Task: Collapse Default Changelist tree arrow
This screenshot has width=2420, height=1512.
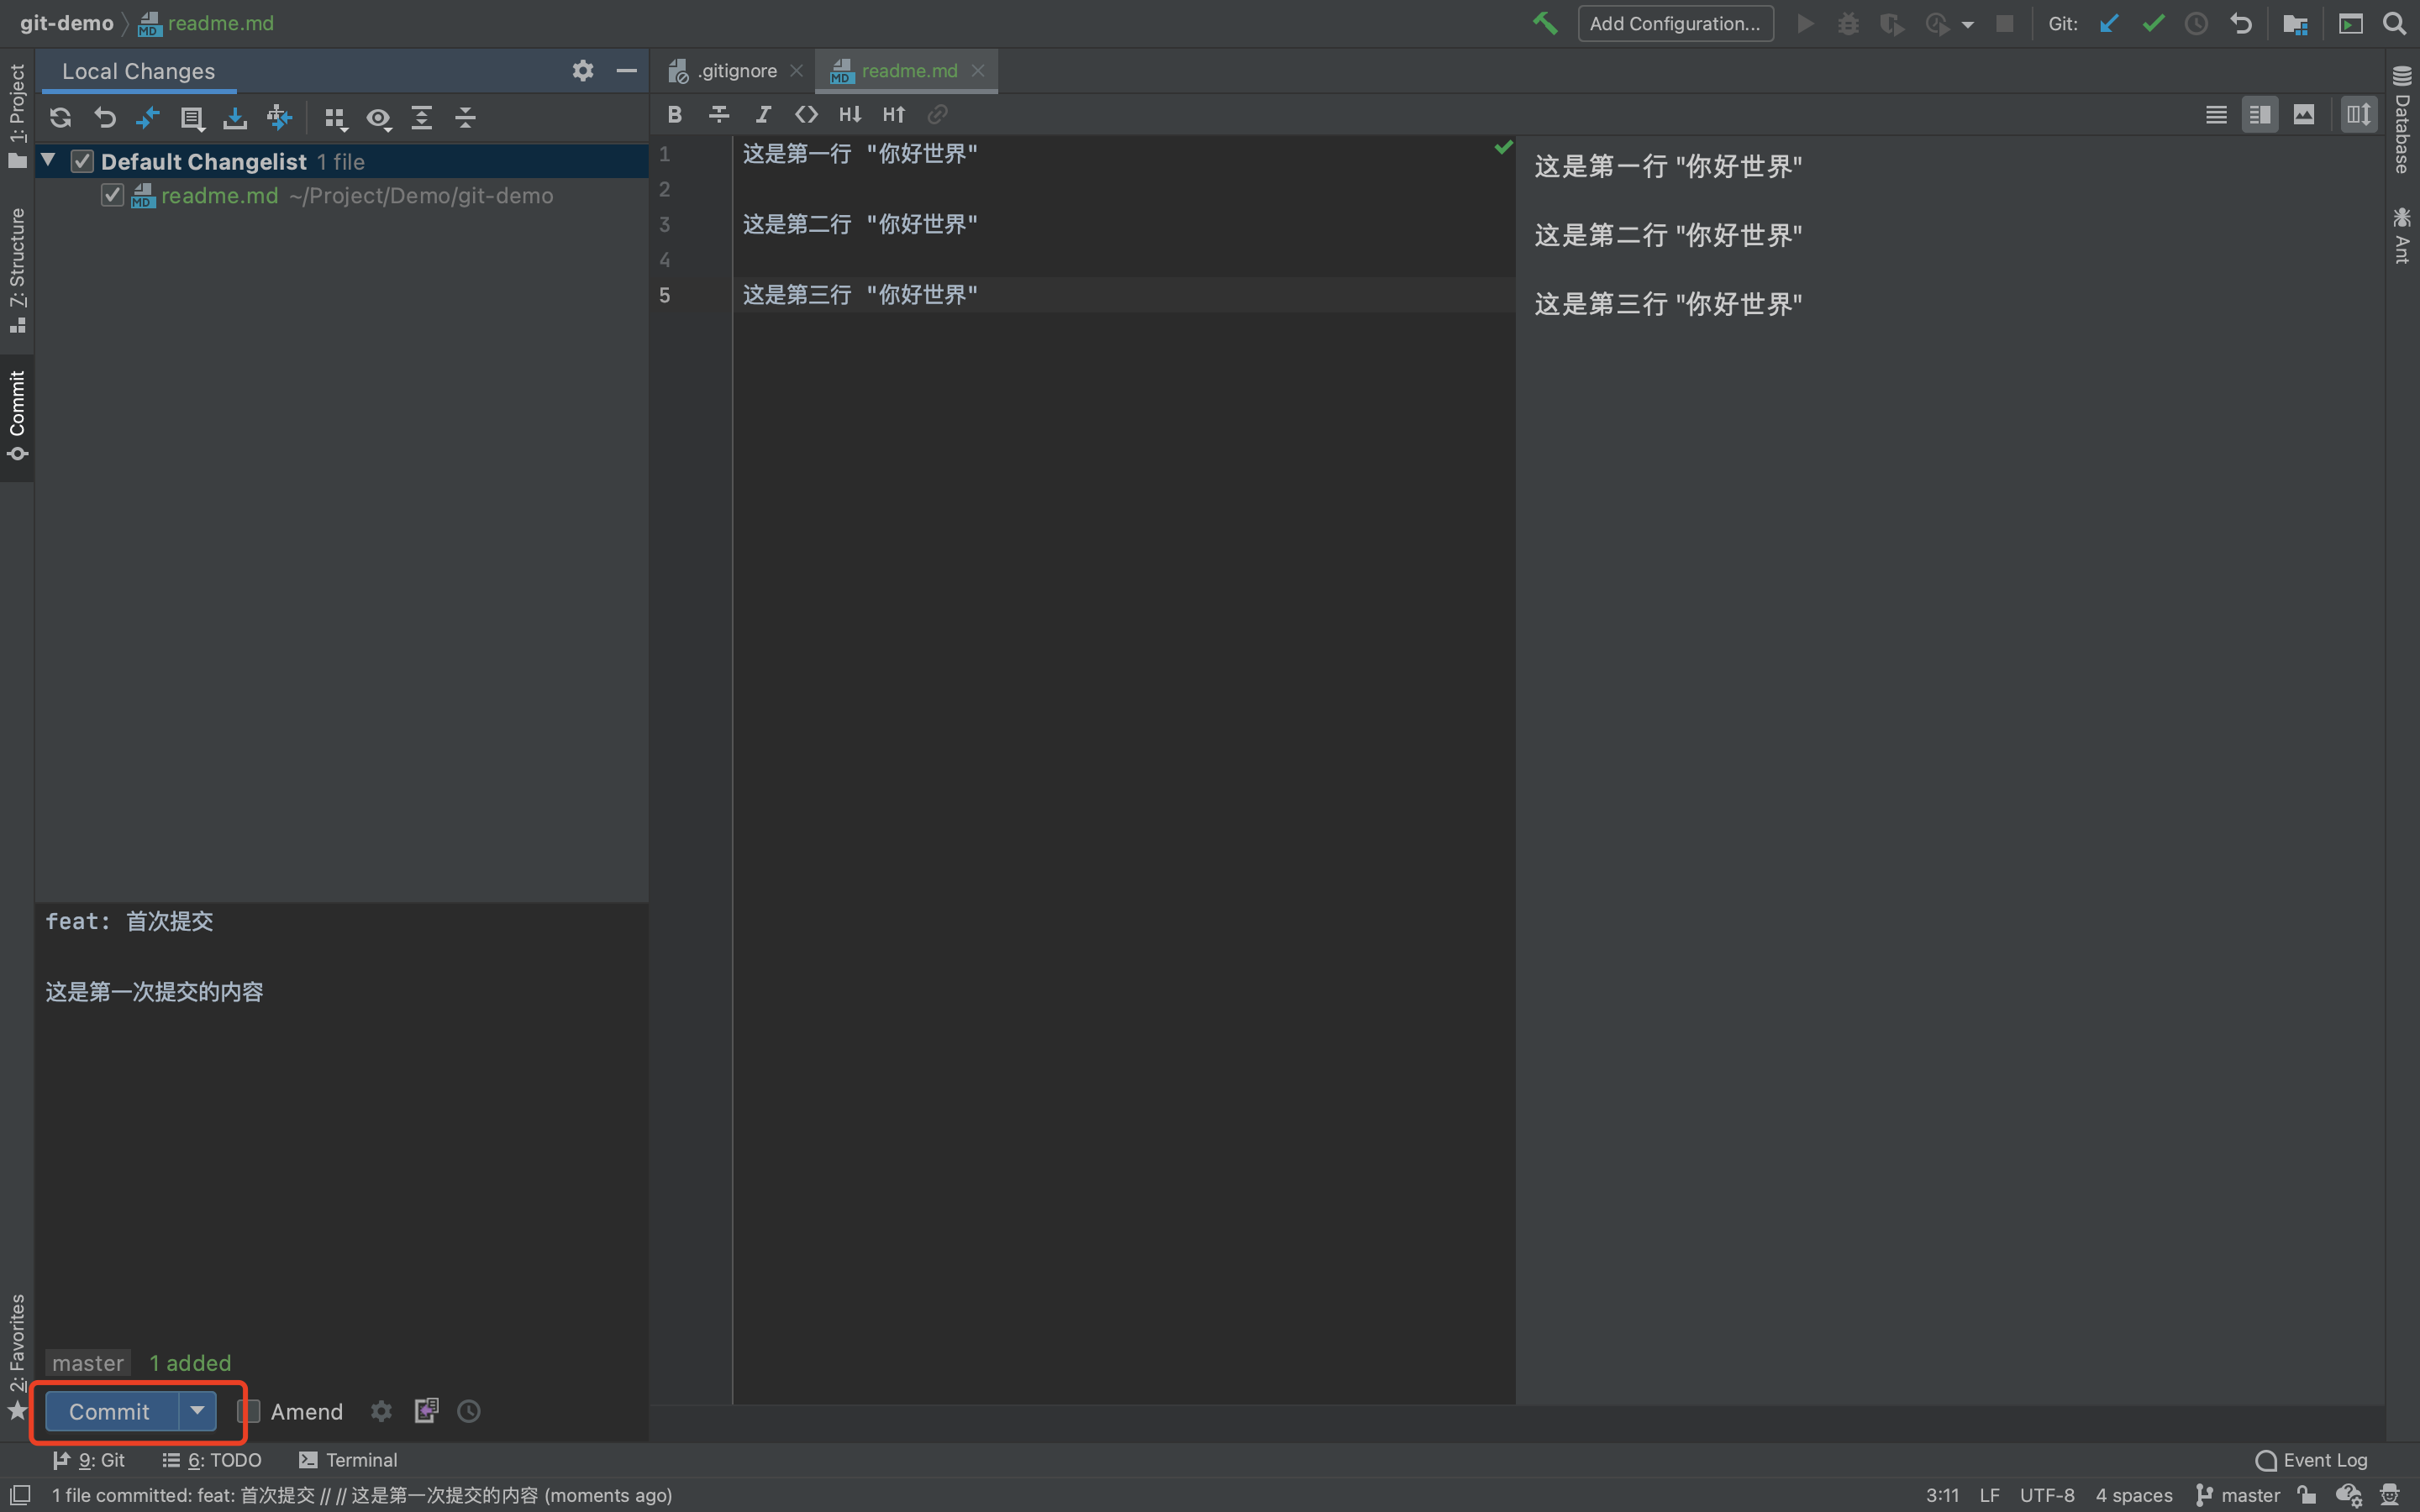Action: 48,160
